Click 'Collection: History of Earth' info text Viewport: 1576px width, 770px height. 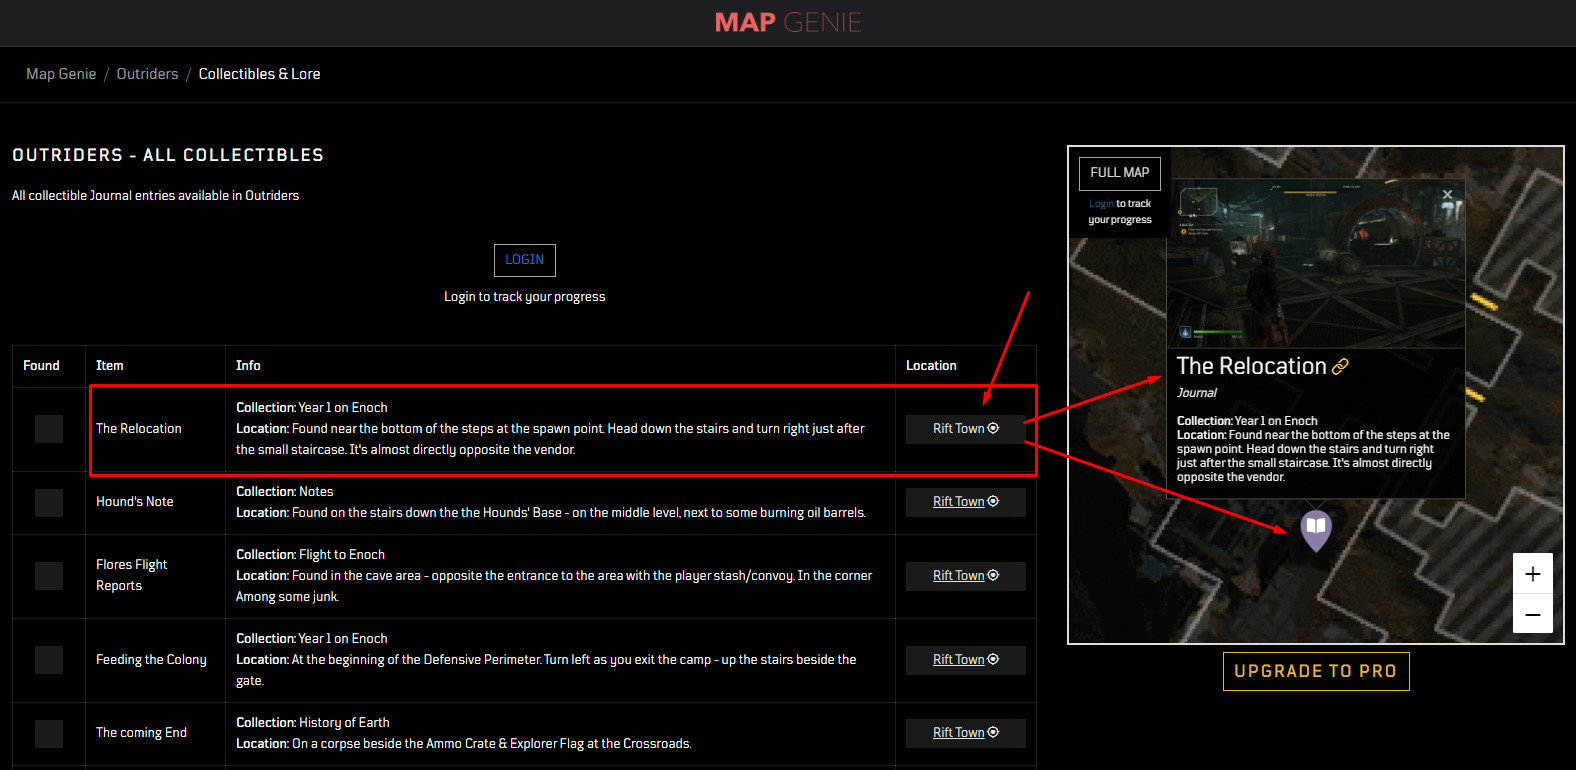[x=313, y=723]
